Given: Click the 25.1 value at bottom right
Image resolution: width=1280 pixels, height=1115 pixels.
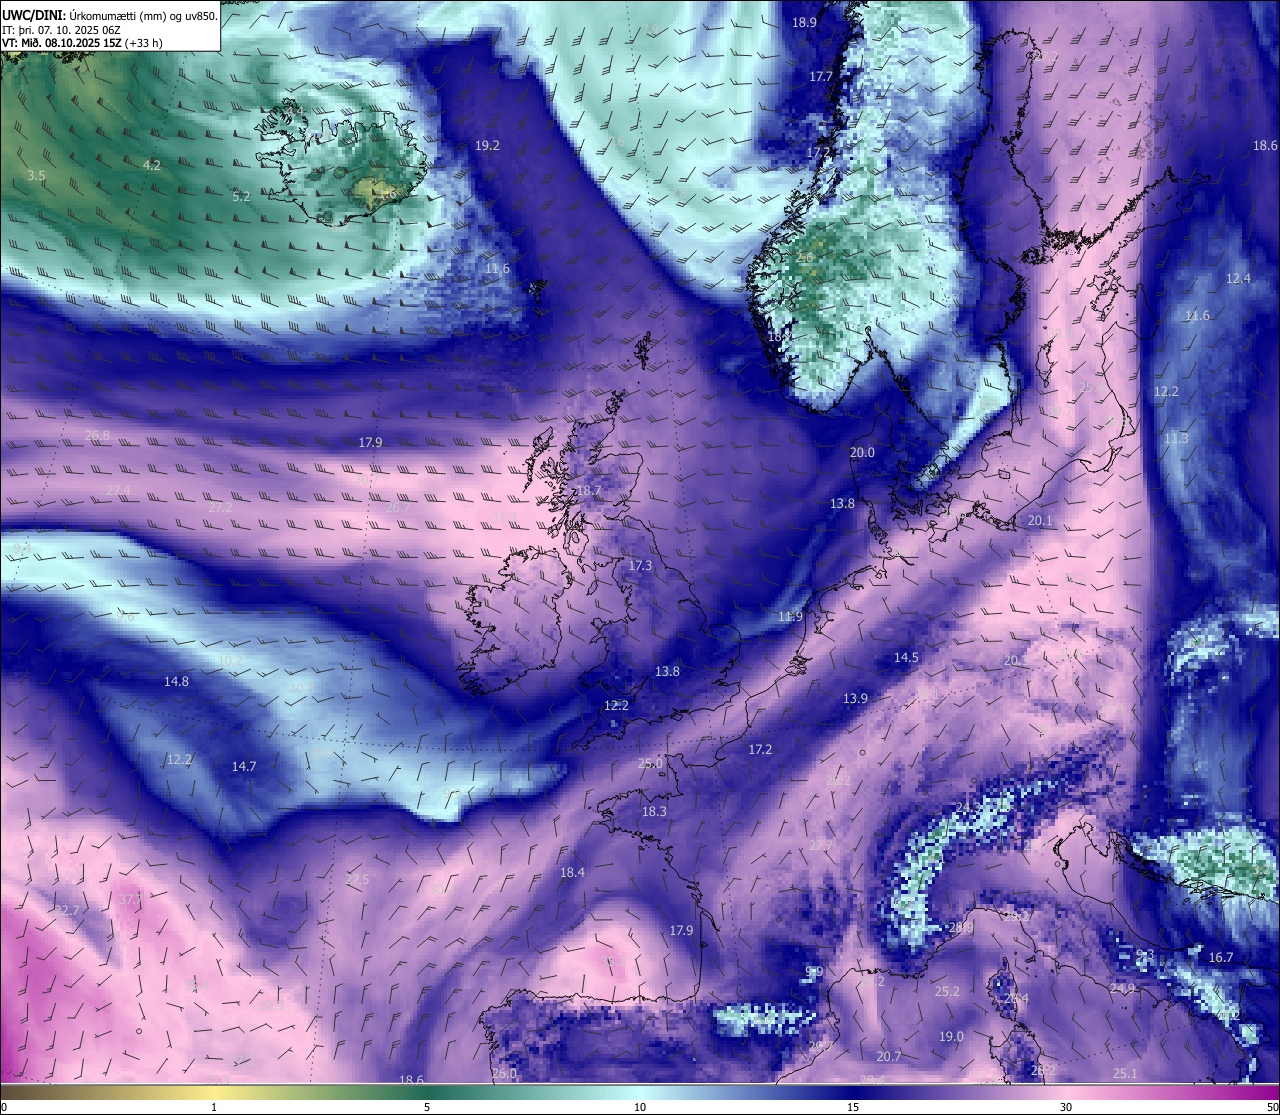Looking at the screenshot, I should click(x=1125, y=1073).
